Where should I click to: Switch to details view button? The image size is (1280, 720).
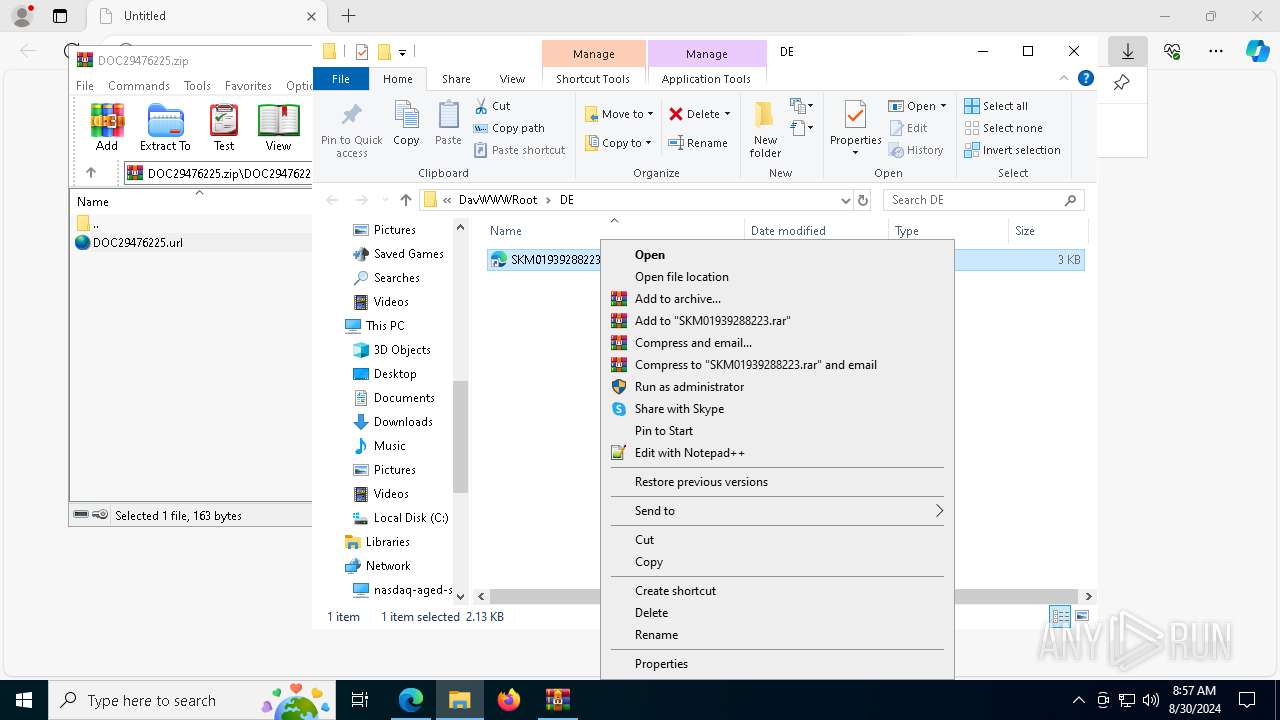coord(1060,616)
